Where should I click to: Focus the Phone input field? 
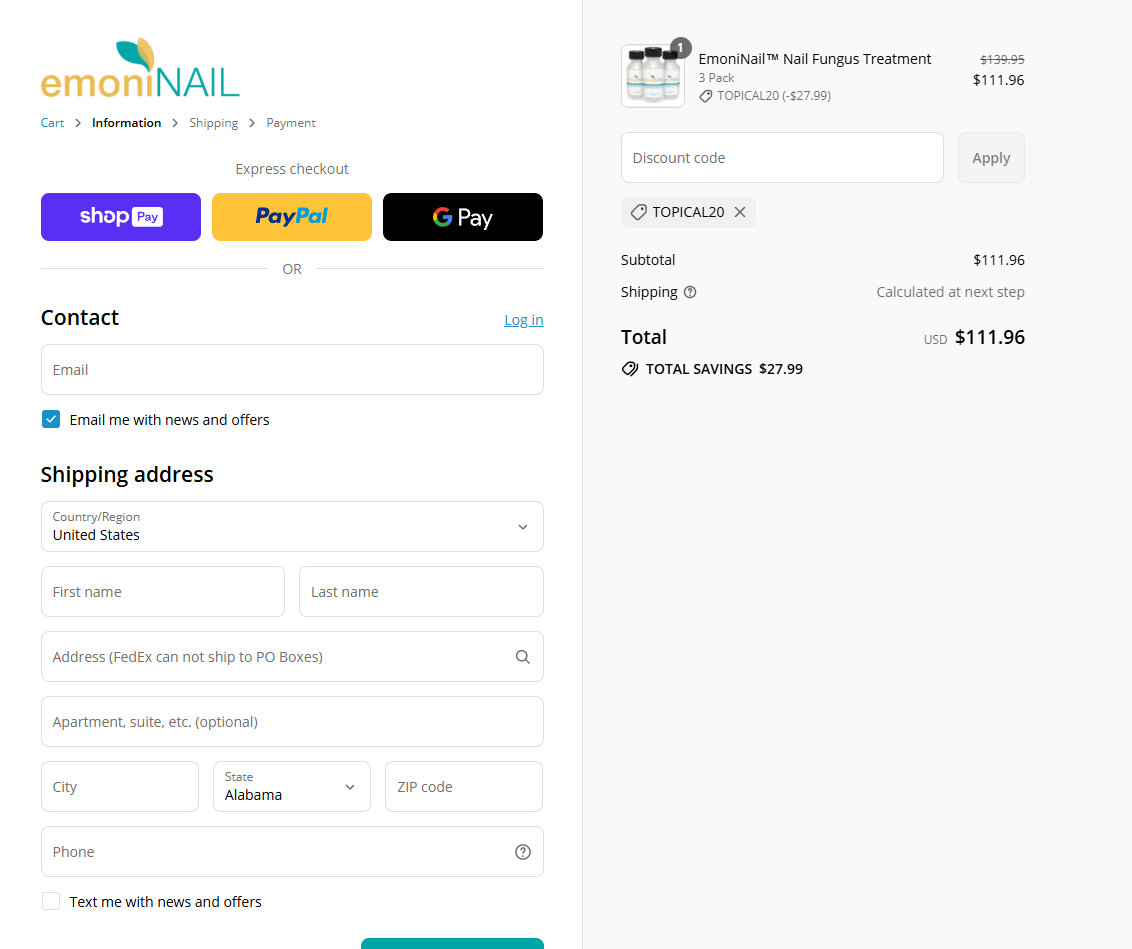tap(292, 852)
